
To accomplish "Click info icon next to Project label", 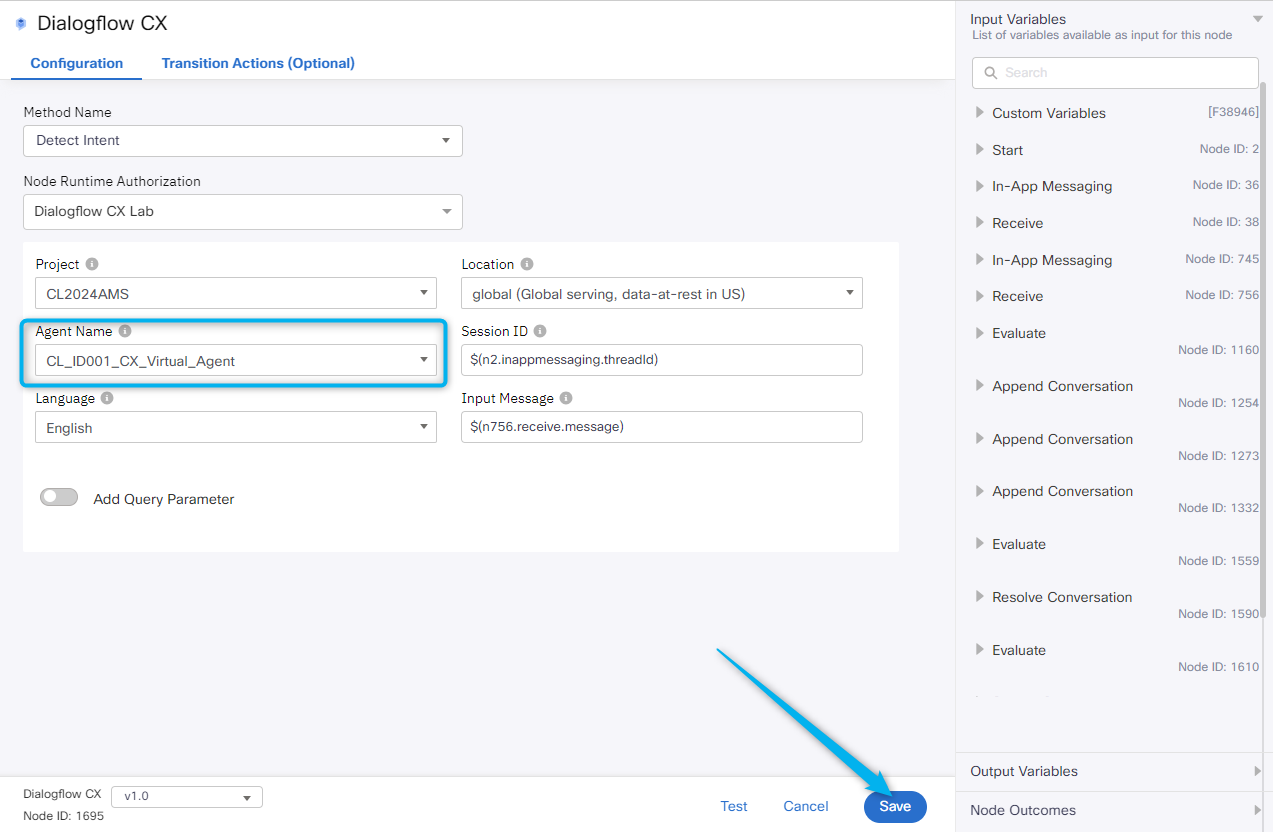I will (x=92, y=264).
